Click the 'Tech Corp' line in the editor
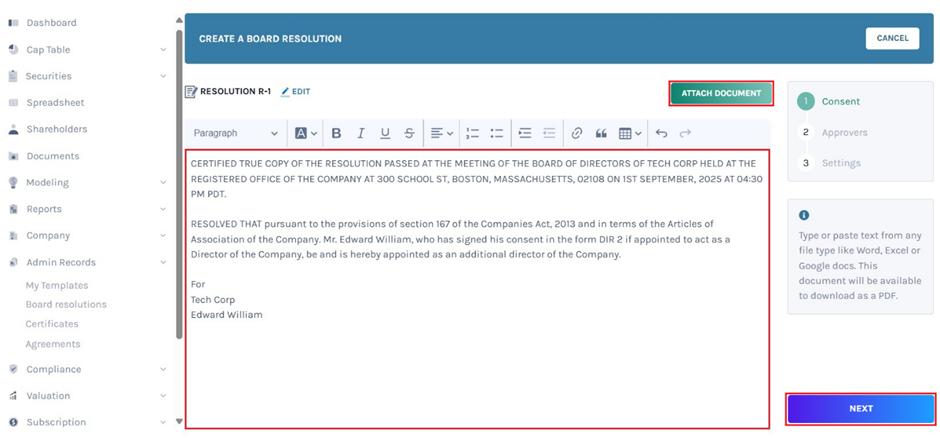The width and height of the screenshot is (940, 438). (213, 300)
